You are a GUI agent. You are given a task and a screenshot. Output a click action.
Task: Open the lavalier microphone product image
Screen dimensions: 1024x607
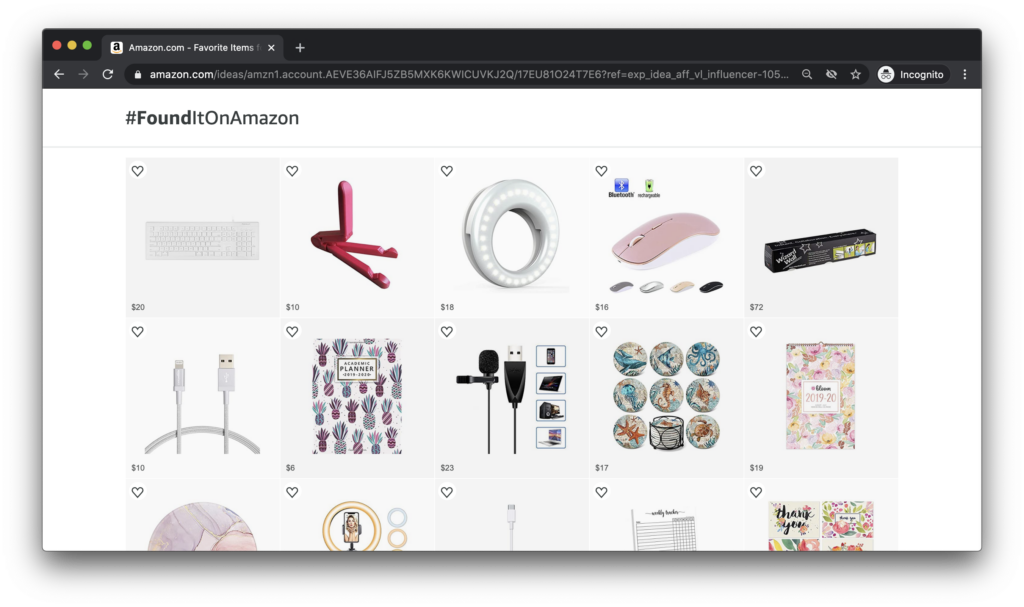point(511,399)
